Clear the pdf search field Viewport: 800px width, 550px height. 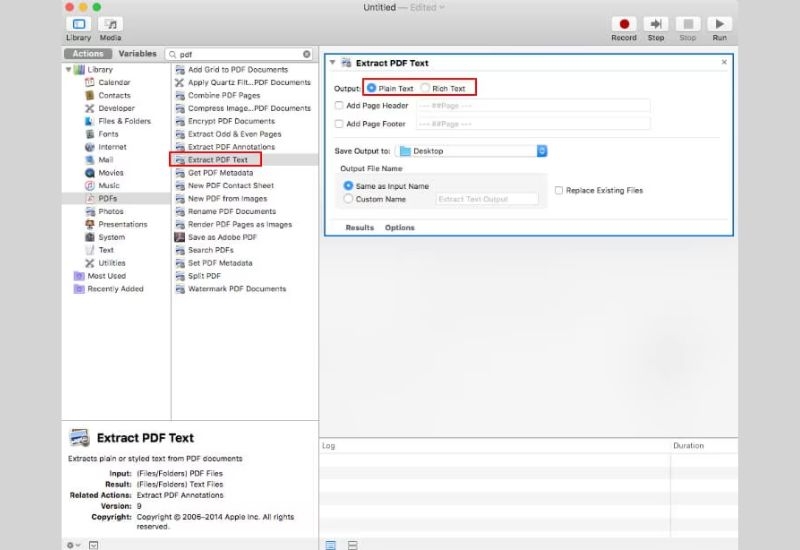[307, 54]
